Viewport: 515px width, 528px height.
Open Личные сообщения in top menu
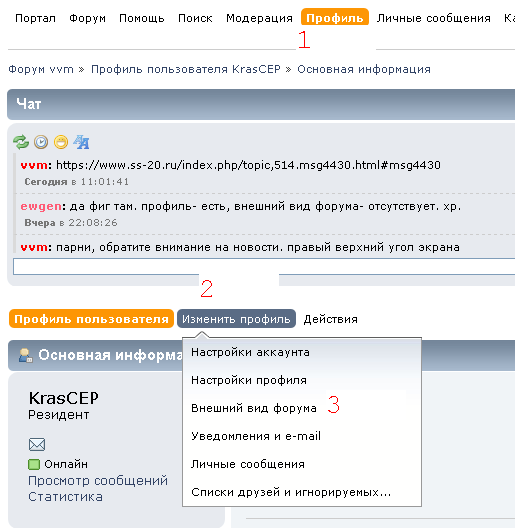pos(433,18)
